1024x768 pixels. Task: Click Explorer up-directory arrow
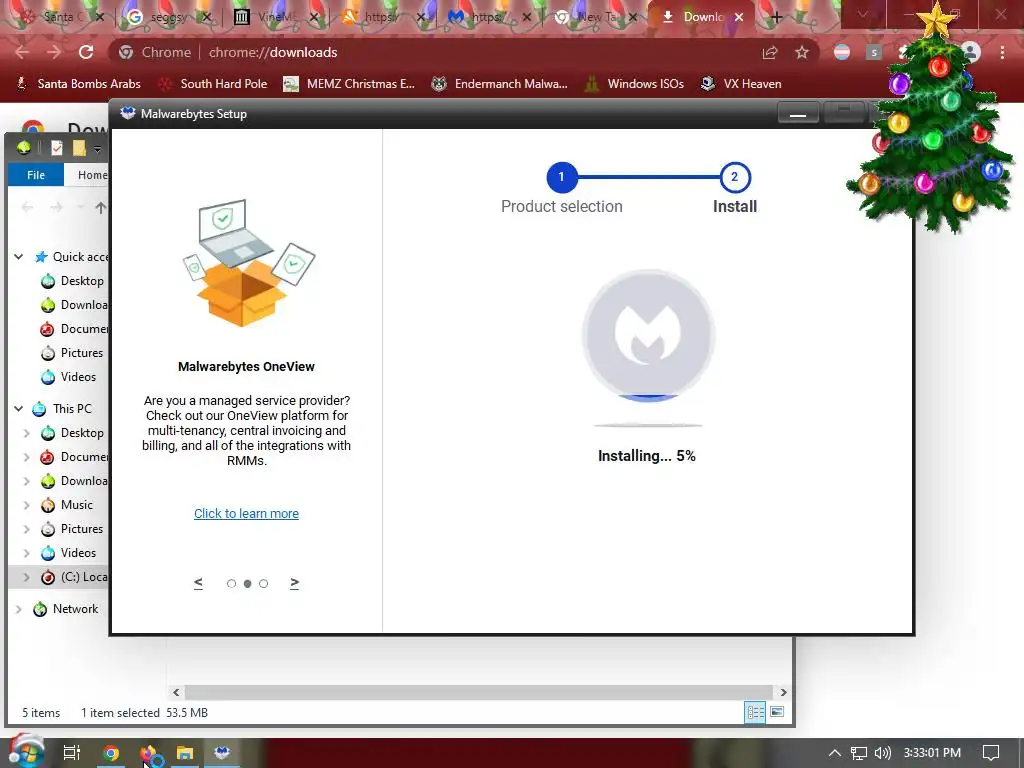tap(100, 208)
